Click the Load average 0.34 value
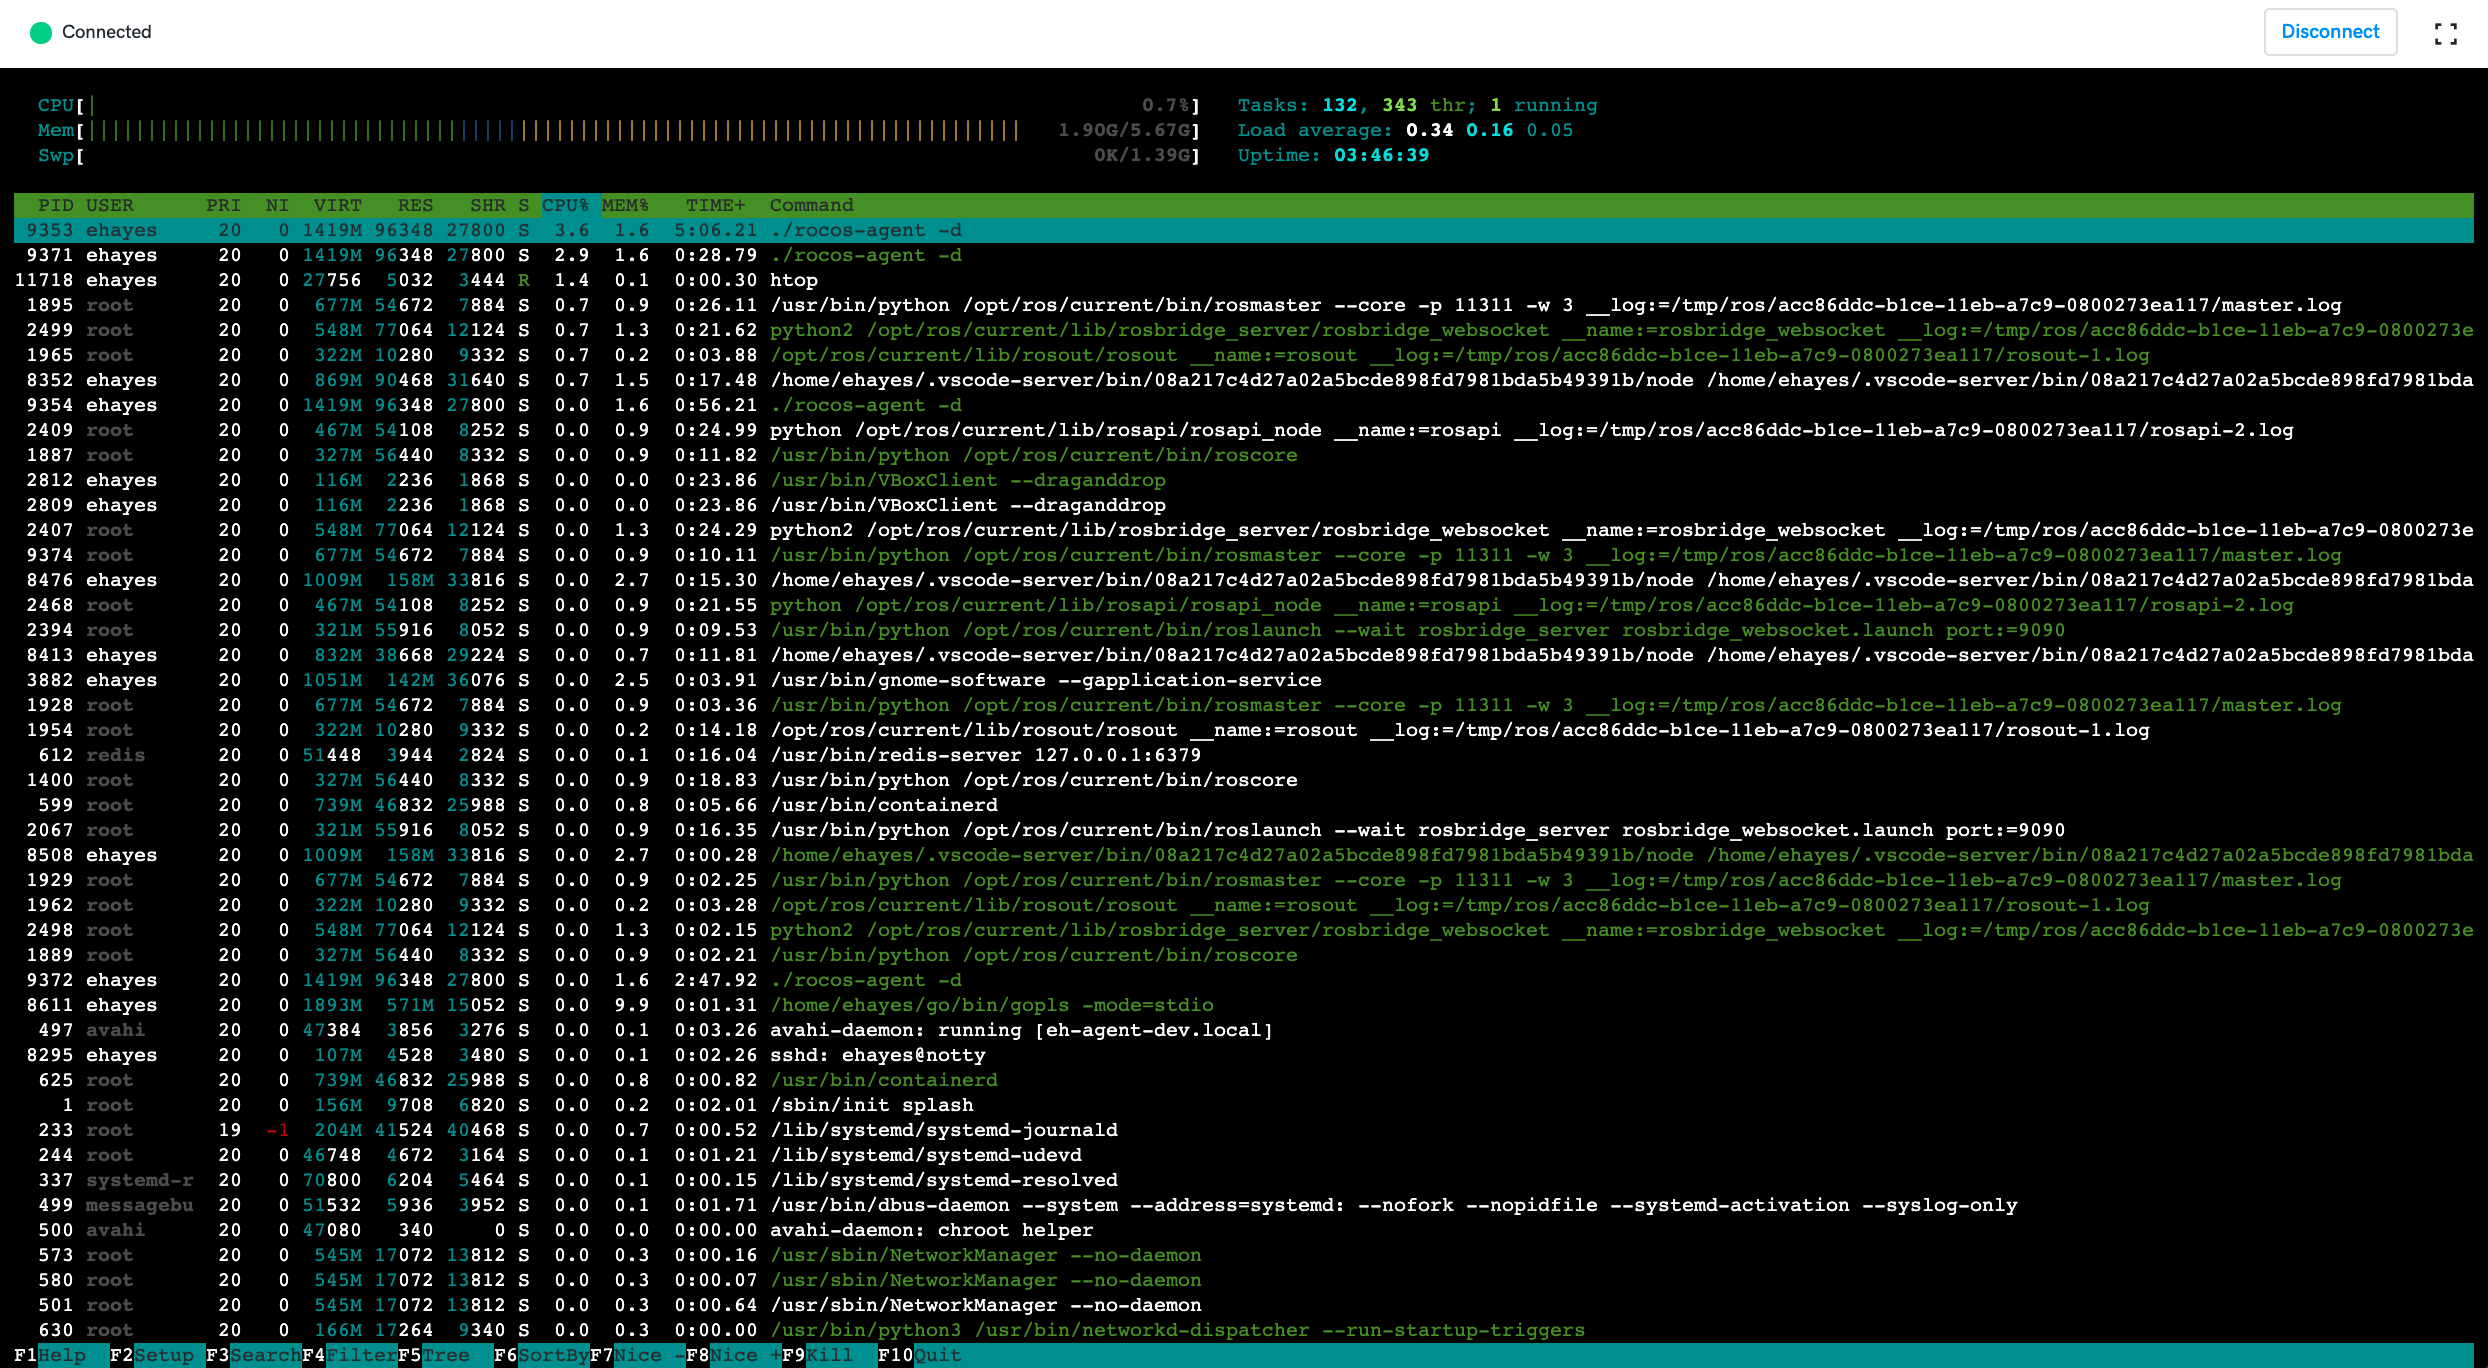 point(1429,130)
